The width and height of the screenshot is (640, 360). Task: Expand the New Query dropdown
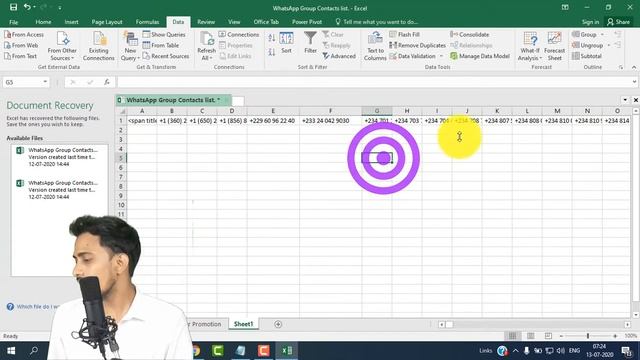[130, 46]
